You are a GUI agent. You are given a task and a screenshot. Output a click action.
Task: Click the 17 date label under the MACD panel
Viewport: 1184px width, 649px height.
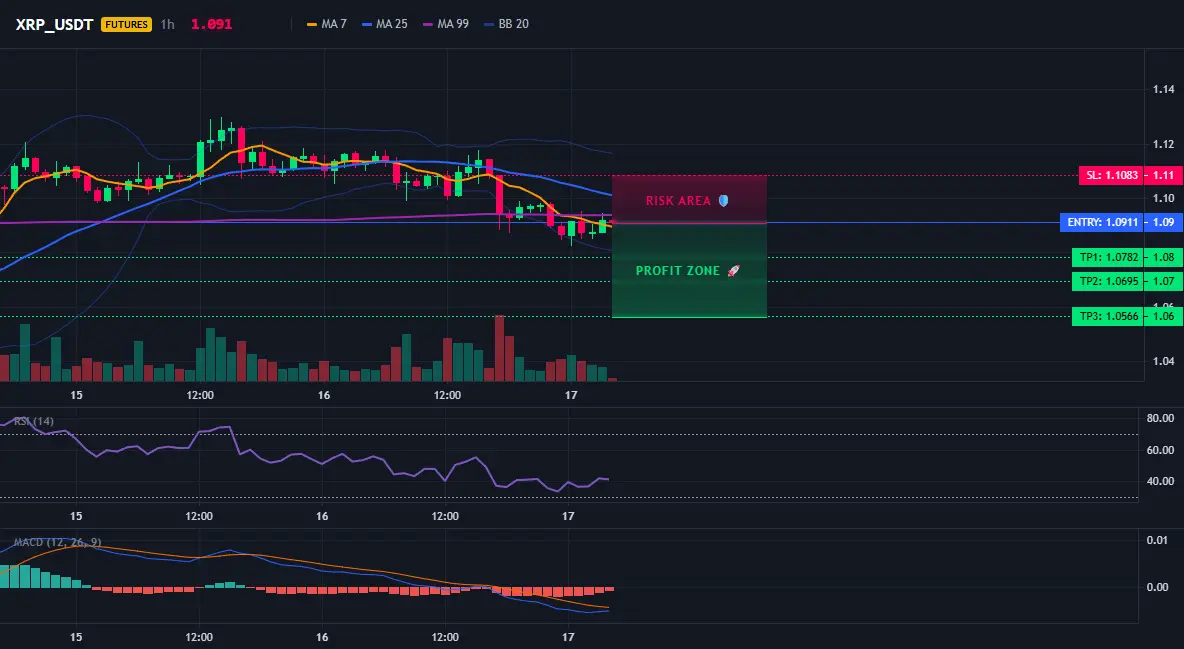pos(568,637)
